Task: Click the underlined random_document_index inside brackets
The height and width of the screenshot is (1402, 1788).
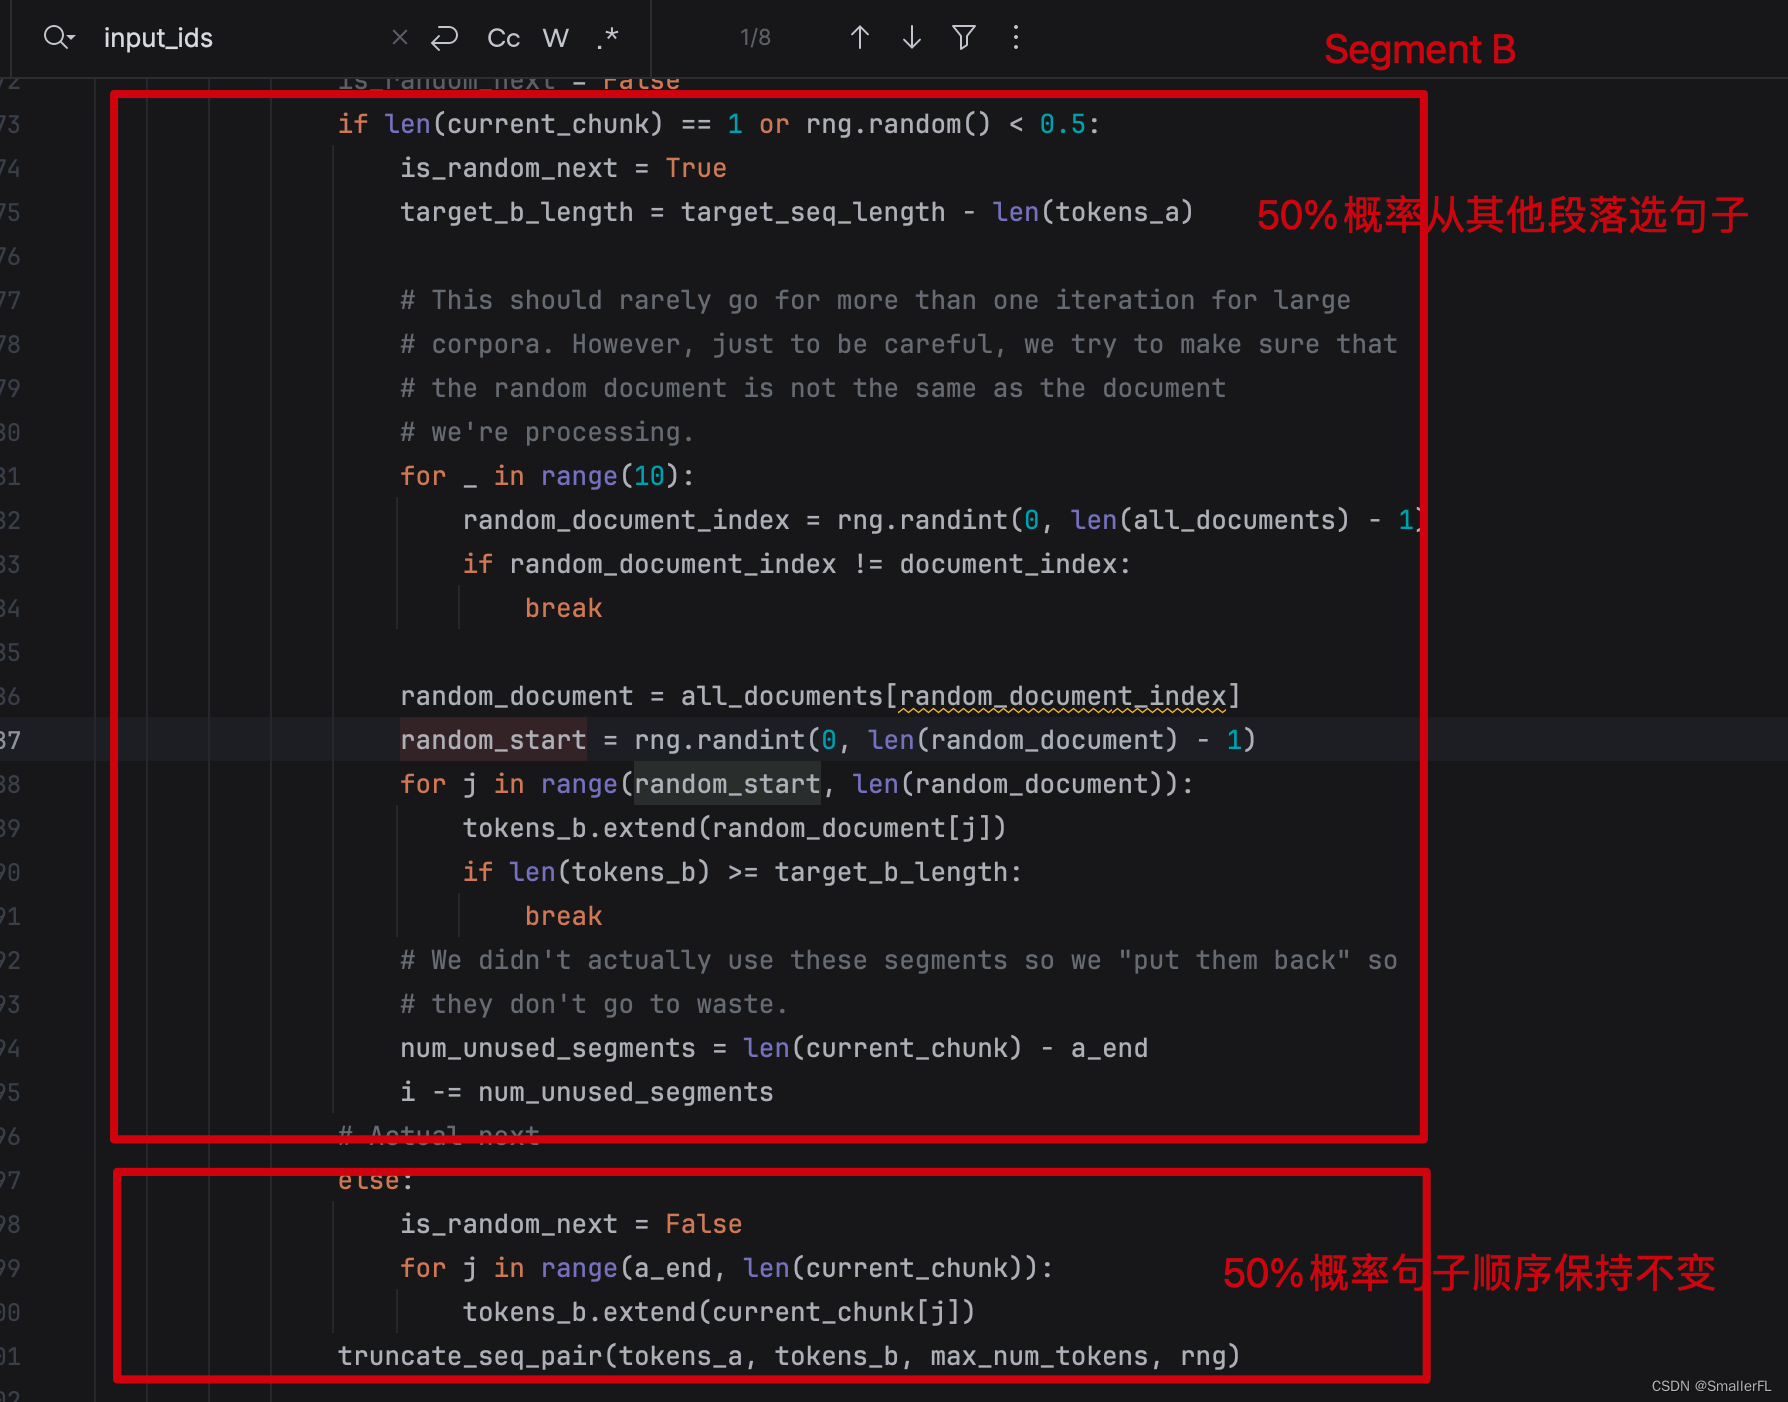Action: (x=1062, y=696)
